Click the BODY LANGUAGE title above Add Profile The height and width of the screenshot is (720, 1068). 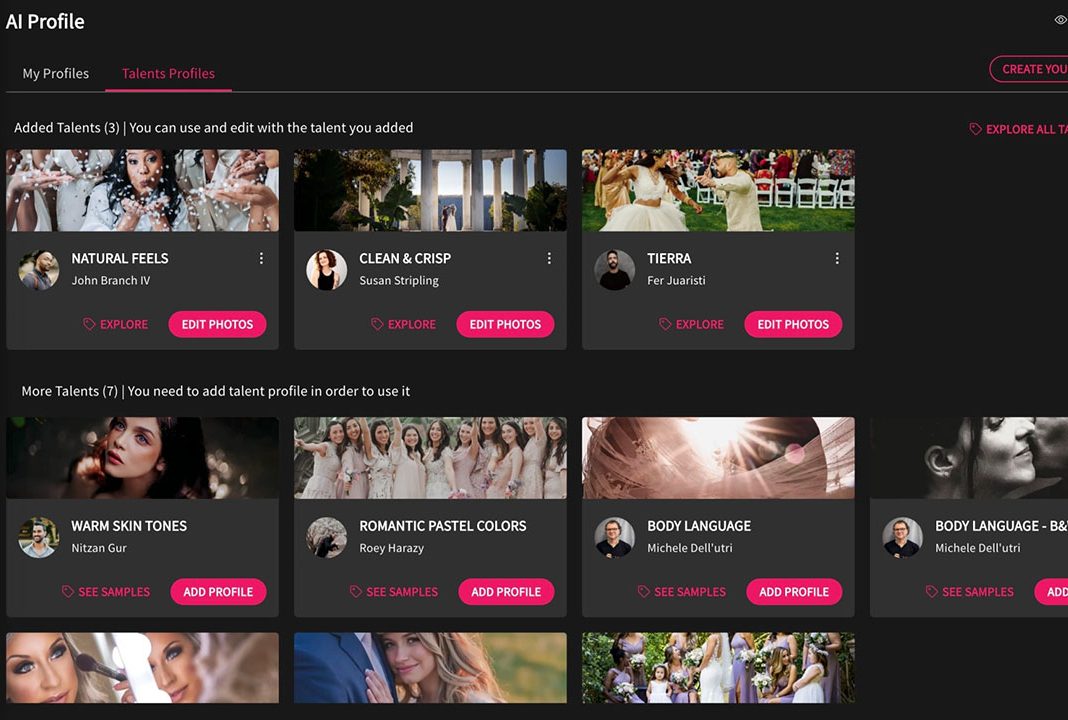click(x=699, y=526)
